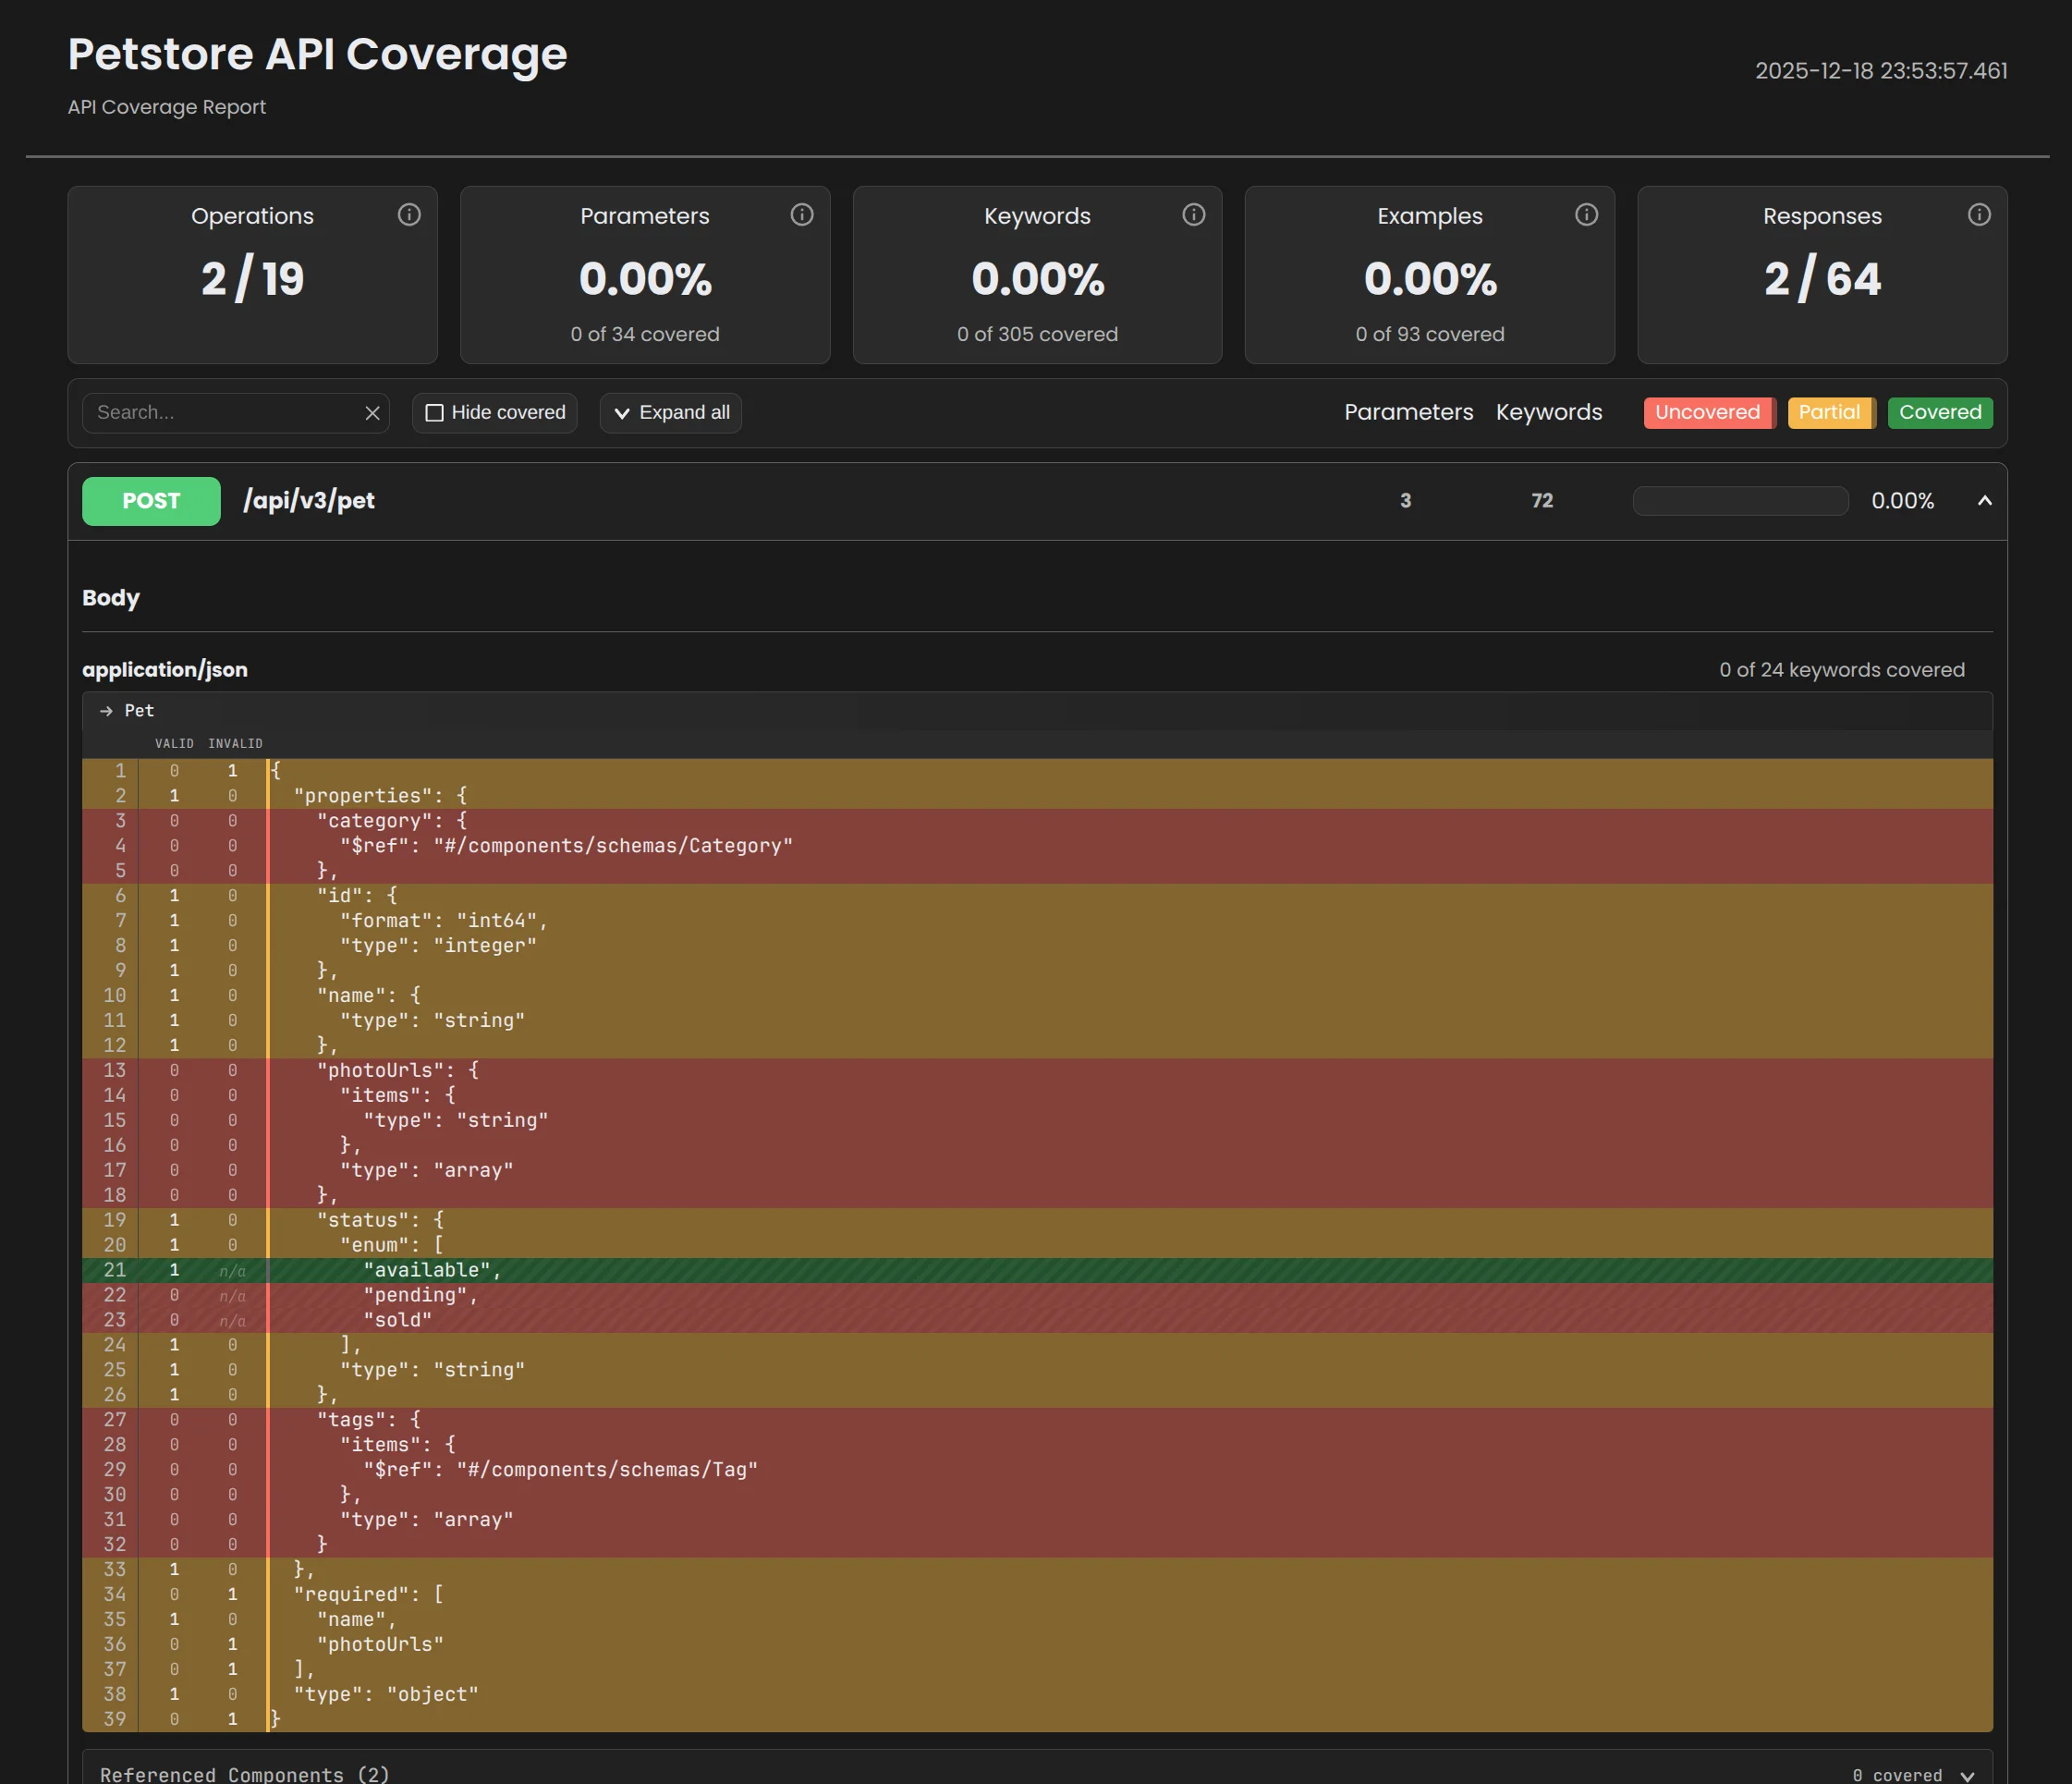Screen dimensions: 2072x1784
Task: Click the arrow icon beside the Pet schema
Action: pos(107,711)
